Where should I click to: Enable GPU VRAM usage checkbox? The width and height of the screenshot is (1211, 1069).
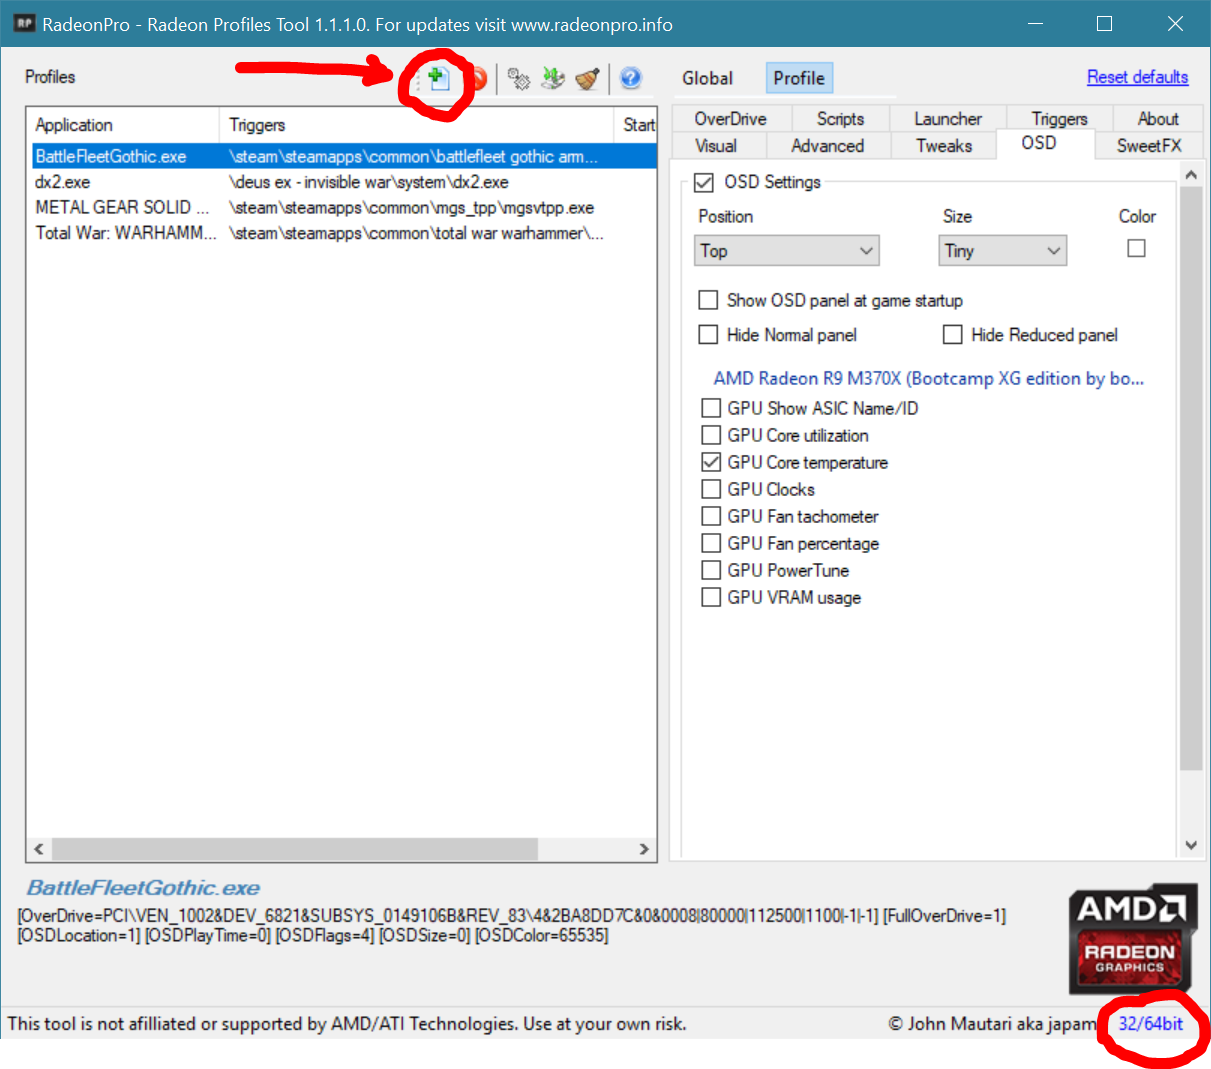pyautogui.click(x=711, y=597)
